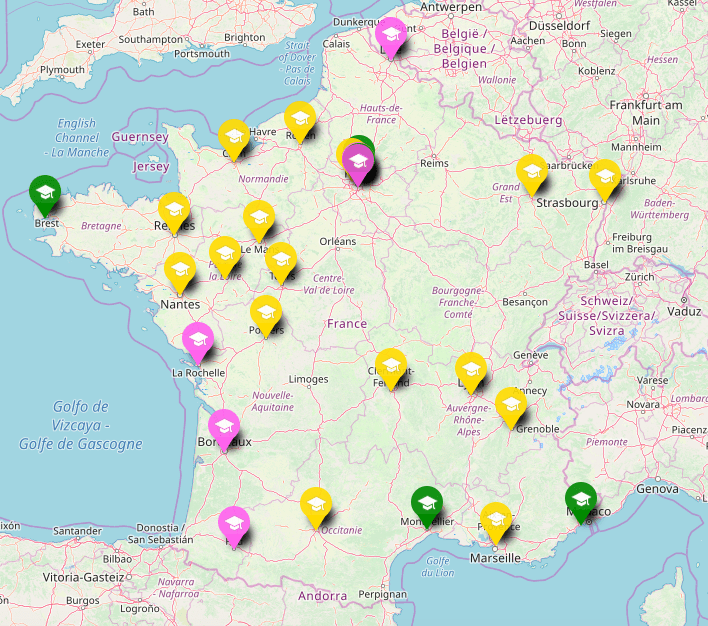Click the yellow marker beside the Karlsruhe label
The width and height of the screenshot is (708, 626).
tap(604, 176)
